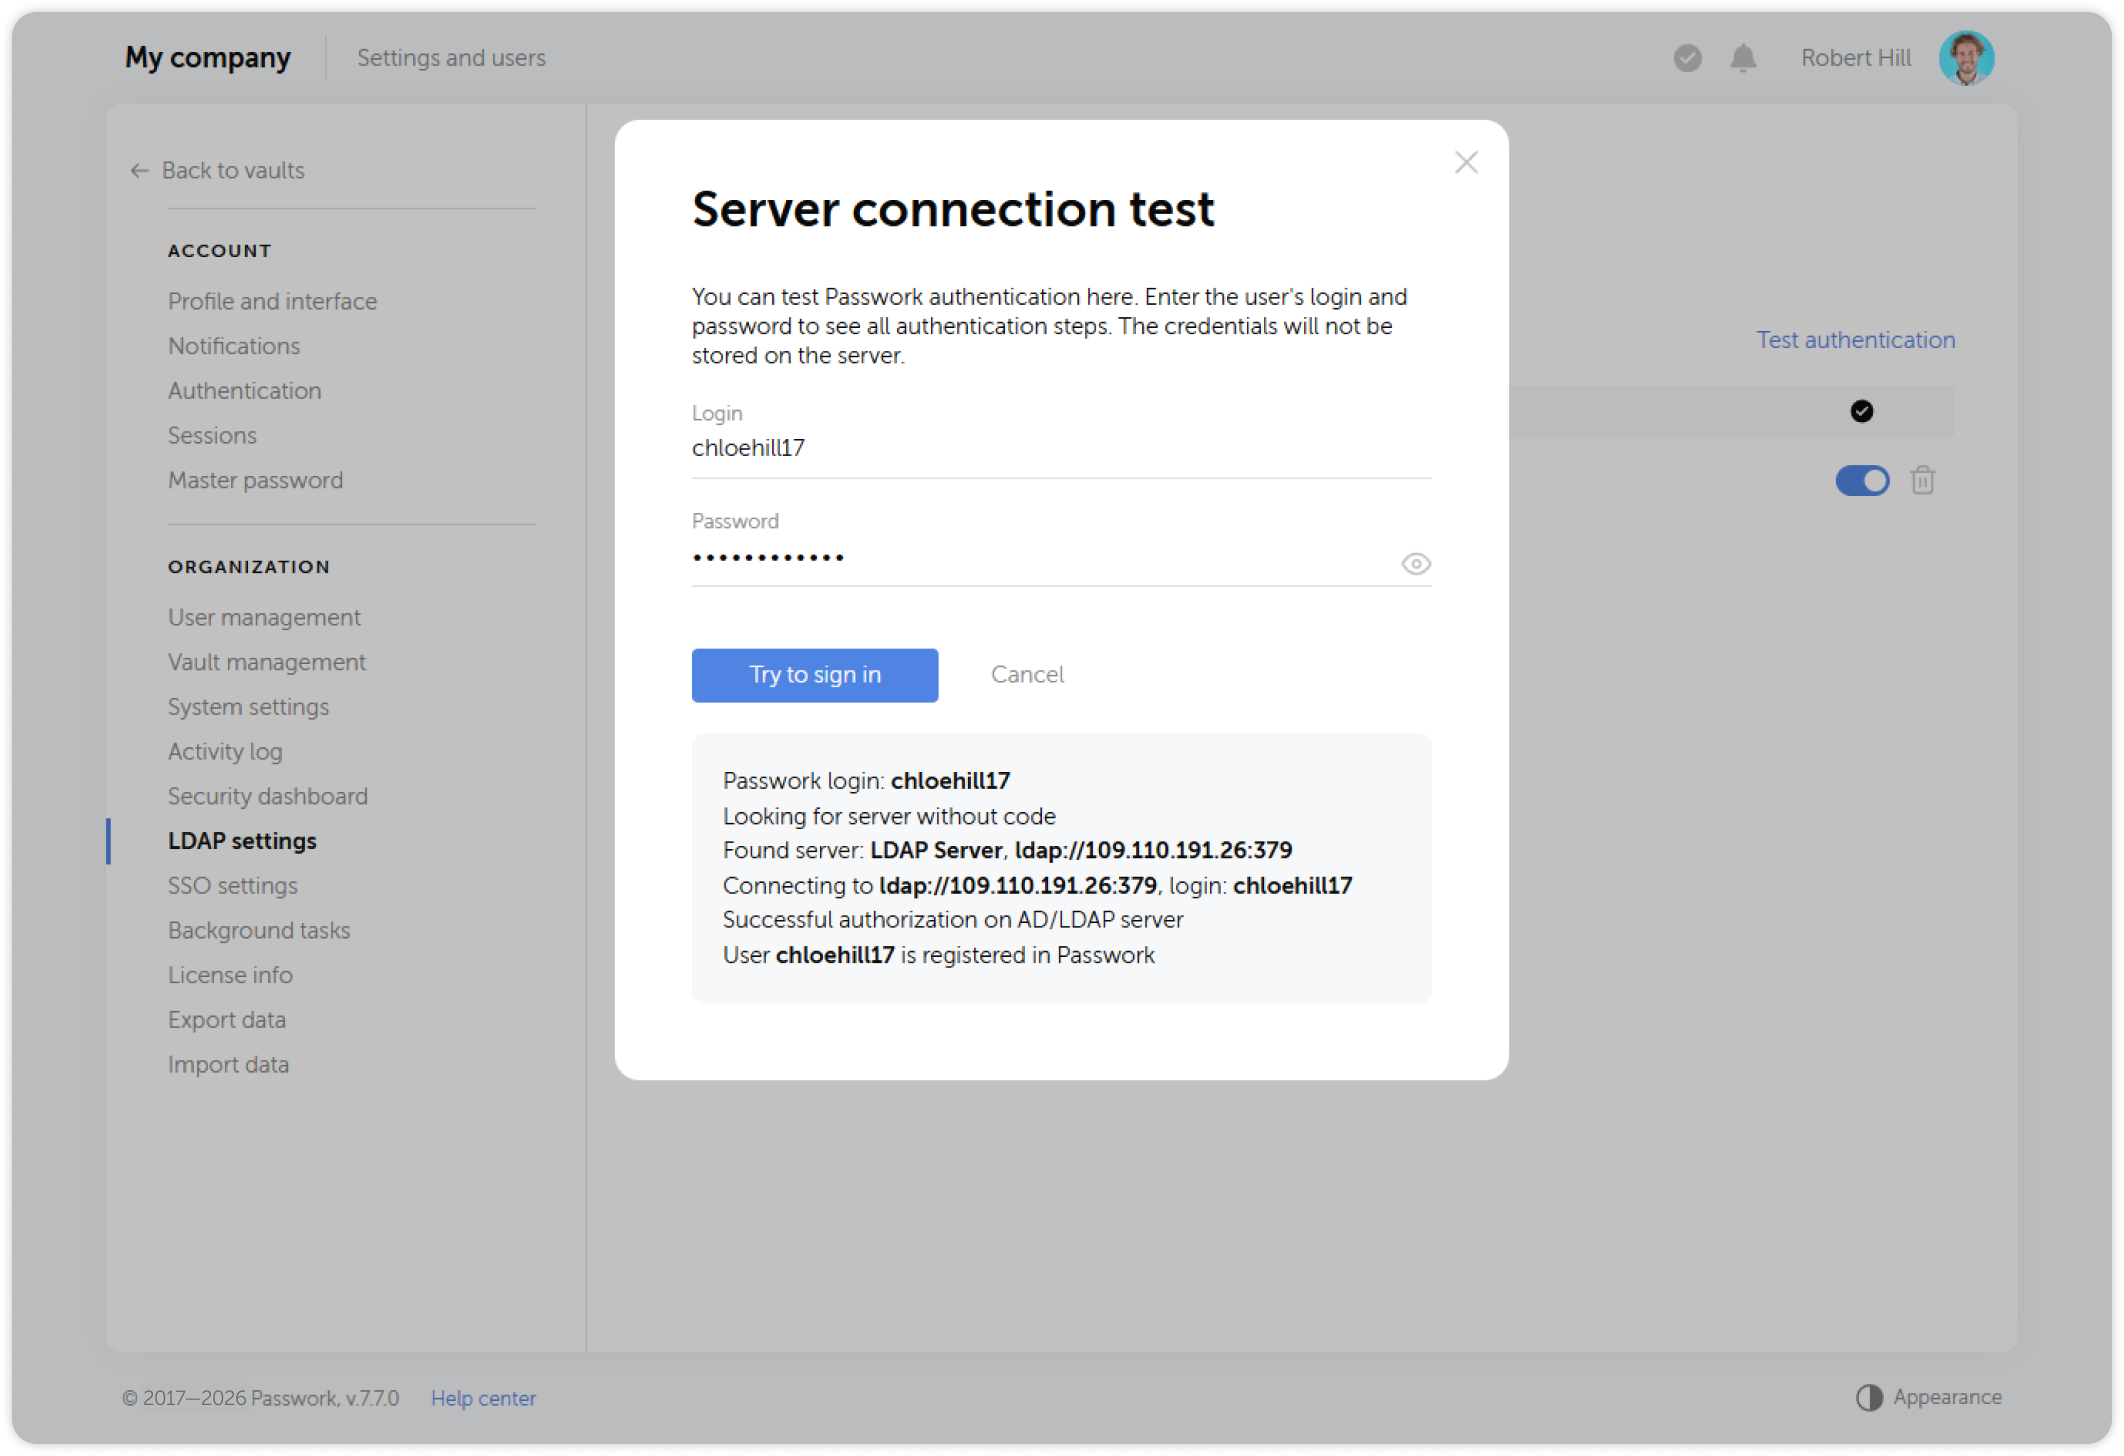Delete the LDAP server with trash icon
The width and height of the screenshot is (2124, 1456).
pos(1922,481)
